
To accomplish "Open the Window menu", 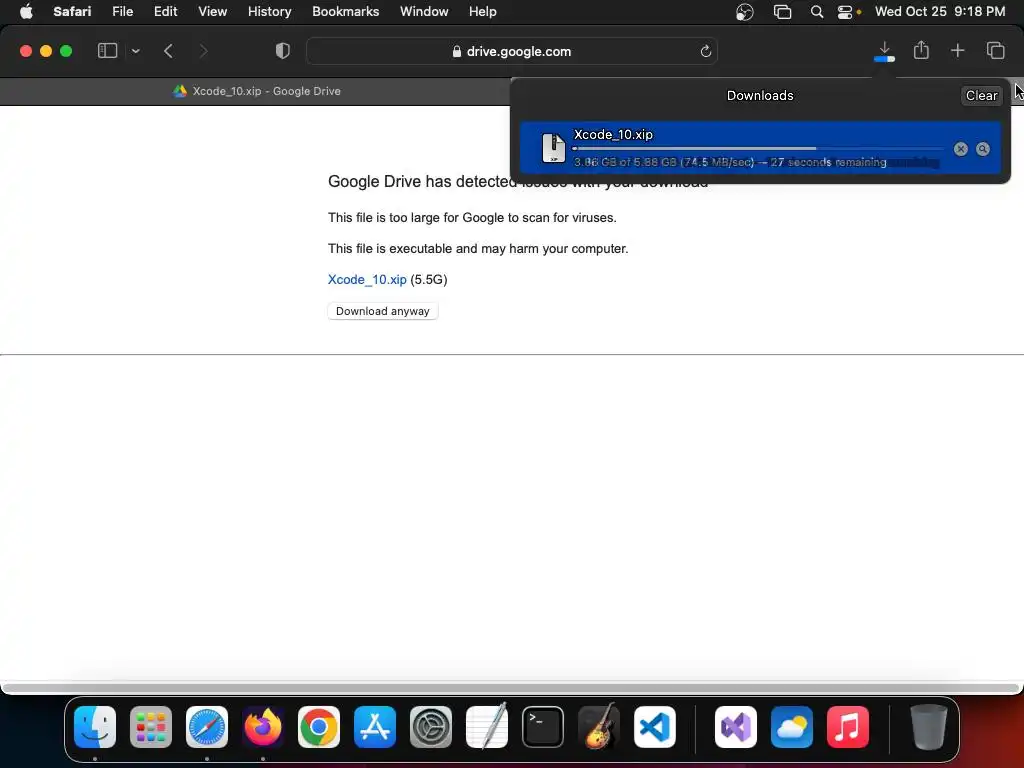I will [x=424, y=12].
